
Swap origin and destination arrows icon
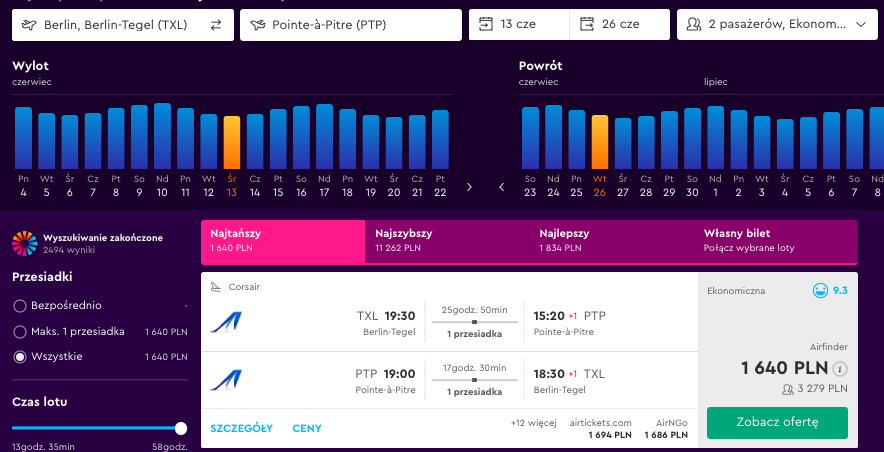216,25
